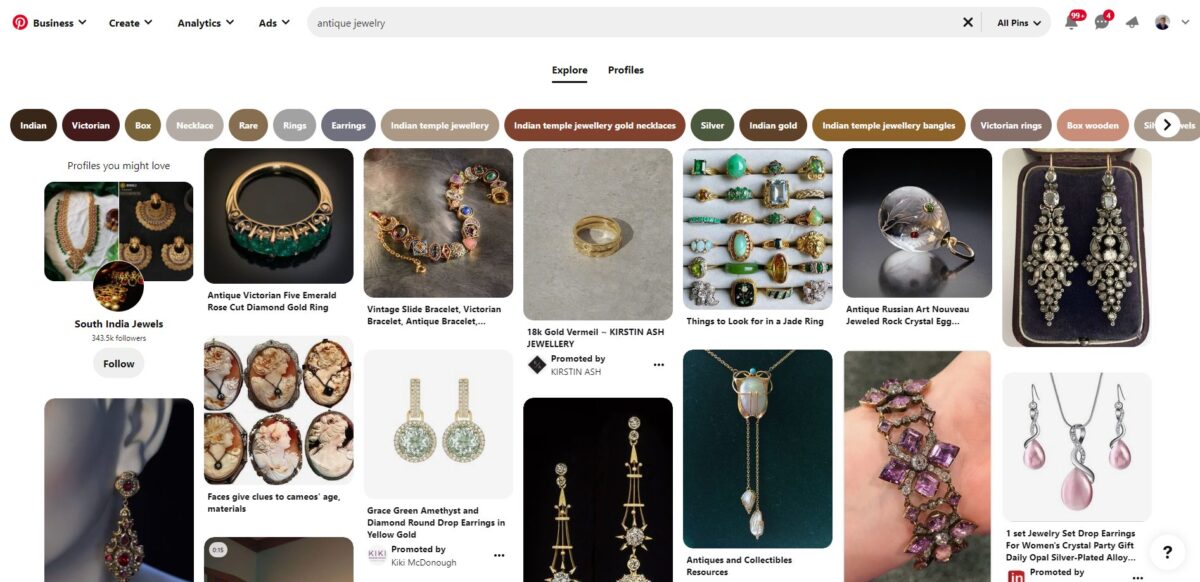Viewport: 1200px width, 582px height.
Task: Click the help question mark icon
Action: tap(1167, 549)
